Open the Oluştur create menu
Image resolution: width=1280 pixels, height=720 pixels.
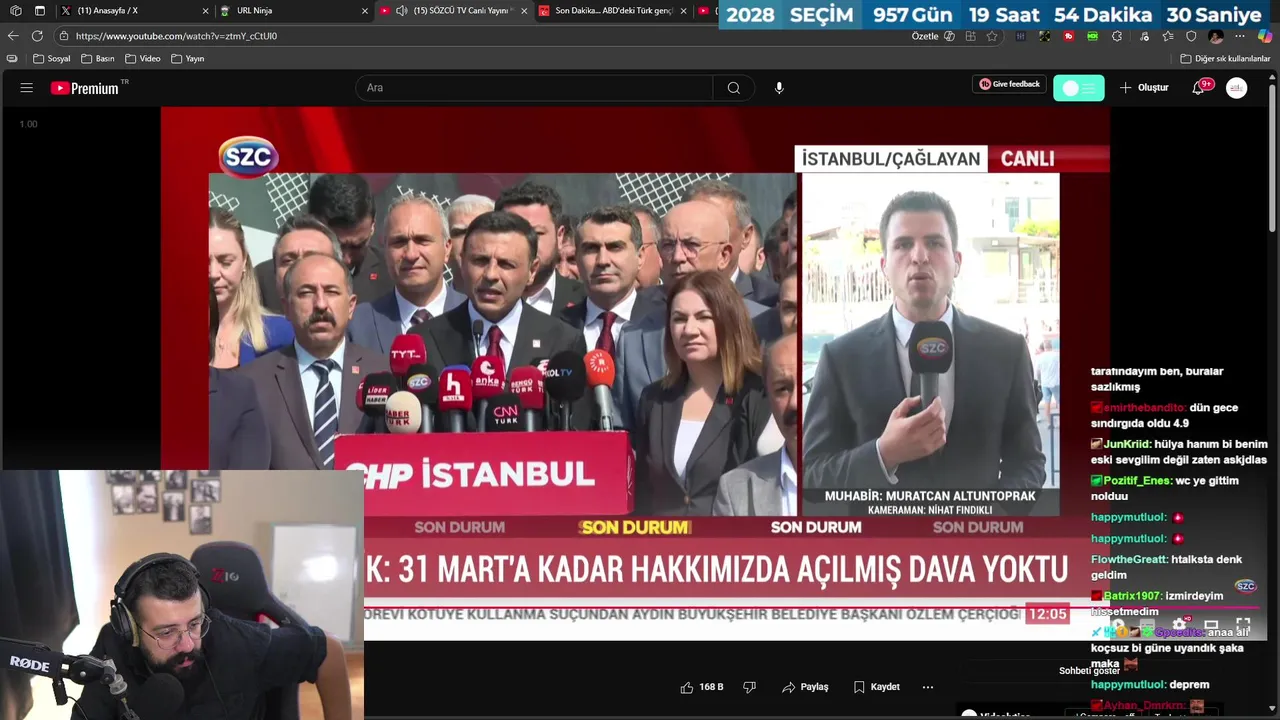1144,88
